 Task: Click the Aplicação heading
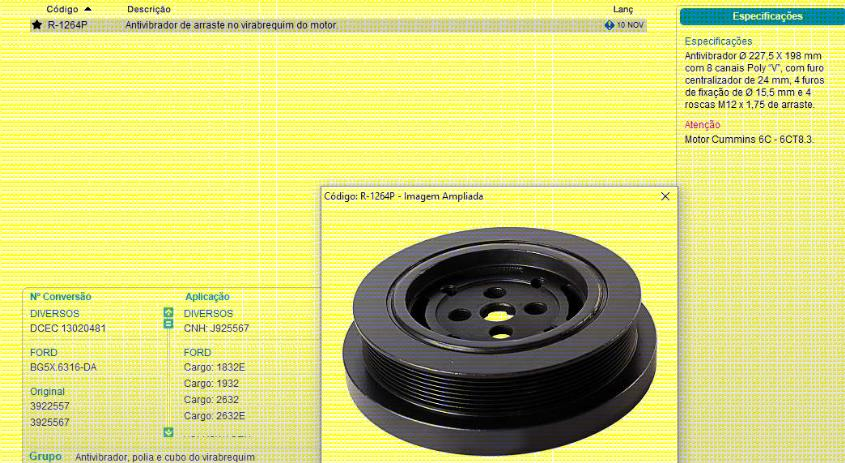tap(207, 296)
